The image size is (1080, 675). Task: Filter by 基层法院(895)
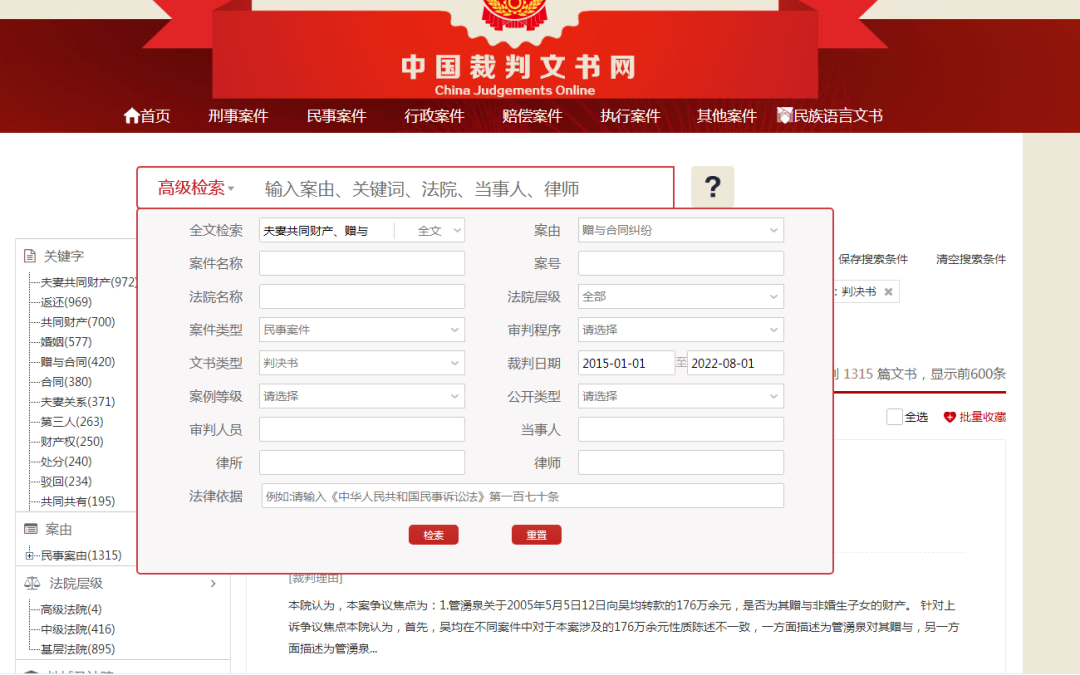tap(78, 650)
